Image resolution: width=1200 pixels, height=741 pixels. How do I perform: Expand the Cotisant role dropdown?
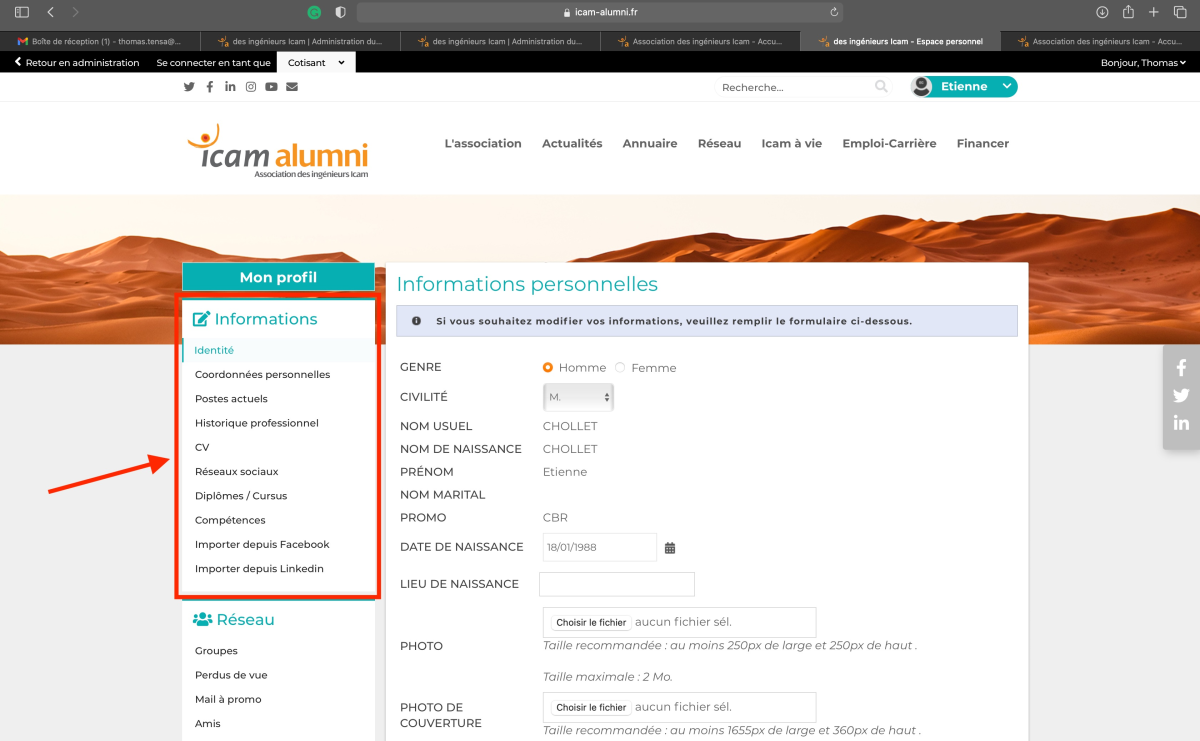tap(315, 62)
